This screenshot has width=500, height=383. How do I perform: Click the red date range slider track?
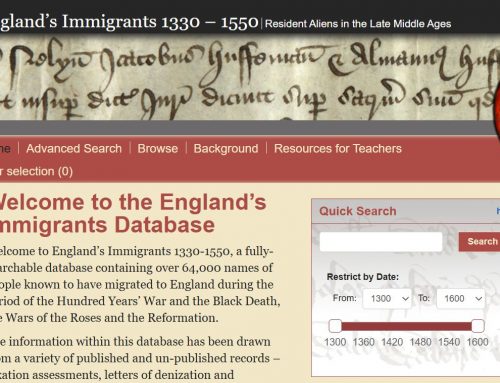coord(406,326)
